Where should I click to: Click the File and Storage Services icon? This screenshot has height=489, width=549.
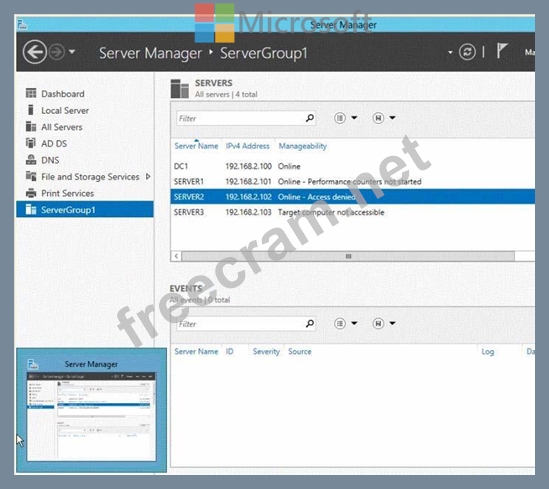click(31, 176)
